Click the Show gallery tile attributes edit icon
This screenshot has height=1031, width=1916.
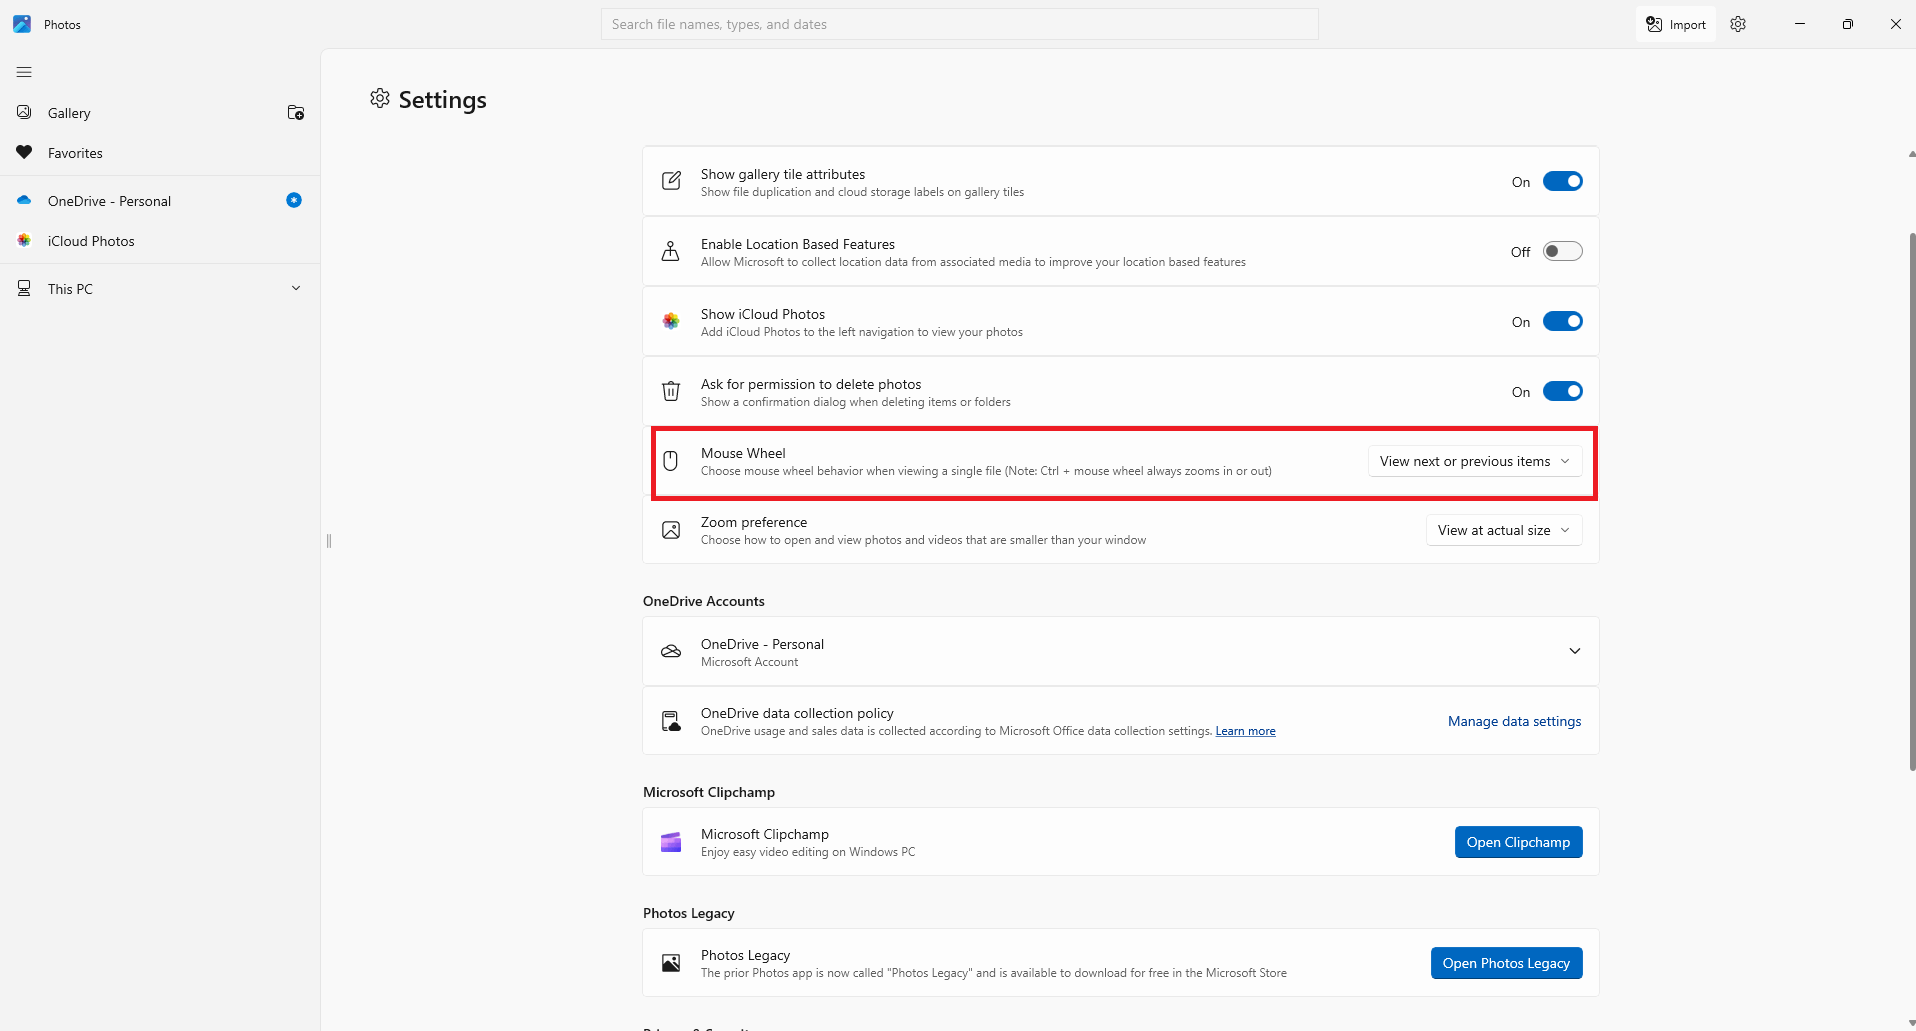(671, 182)
